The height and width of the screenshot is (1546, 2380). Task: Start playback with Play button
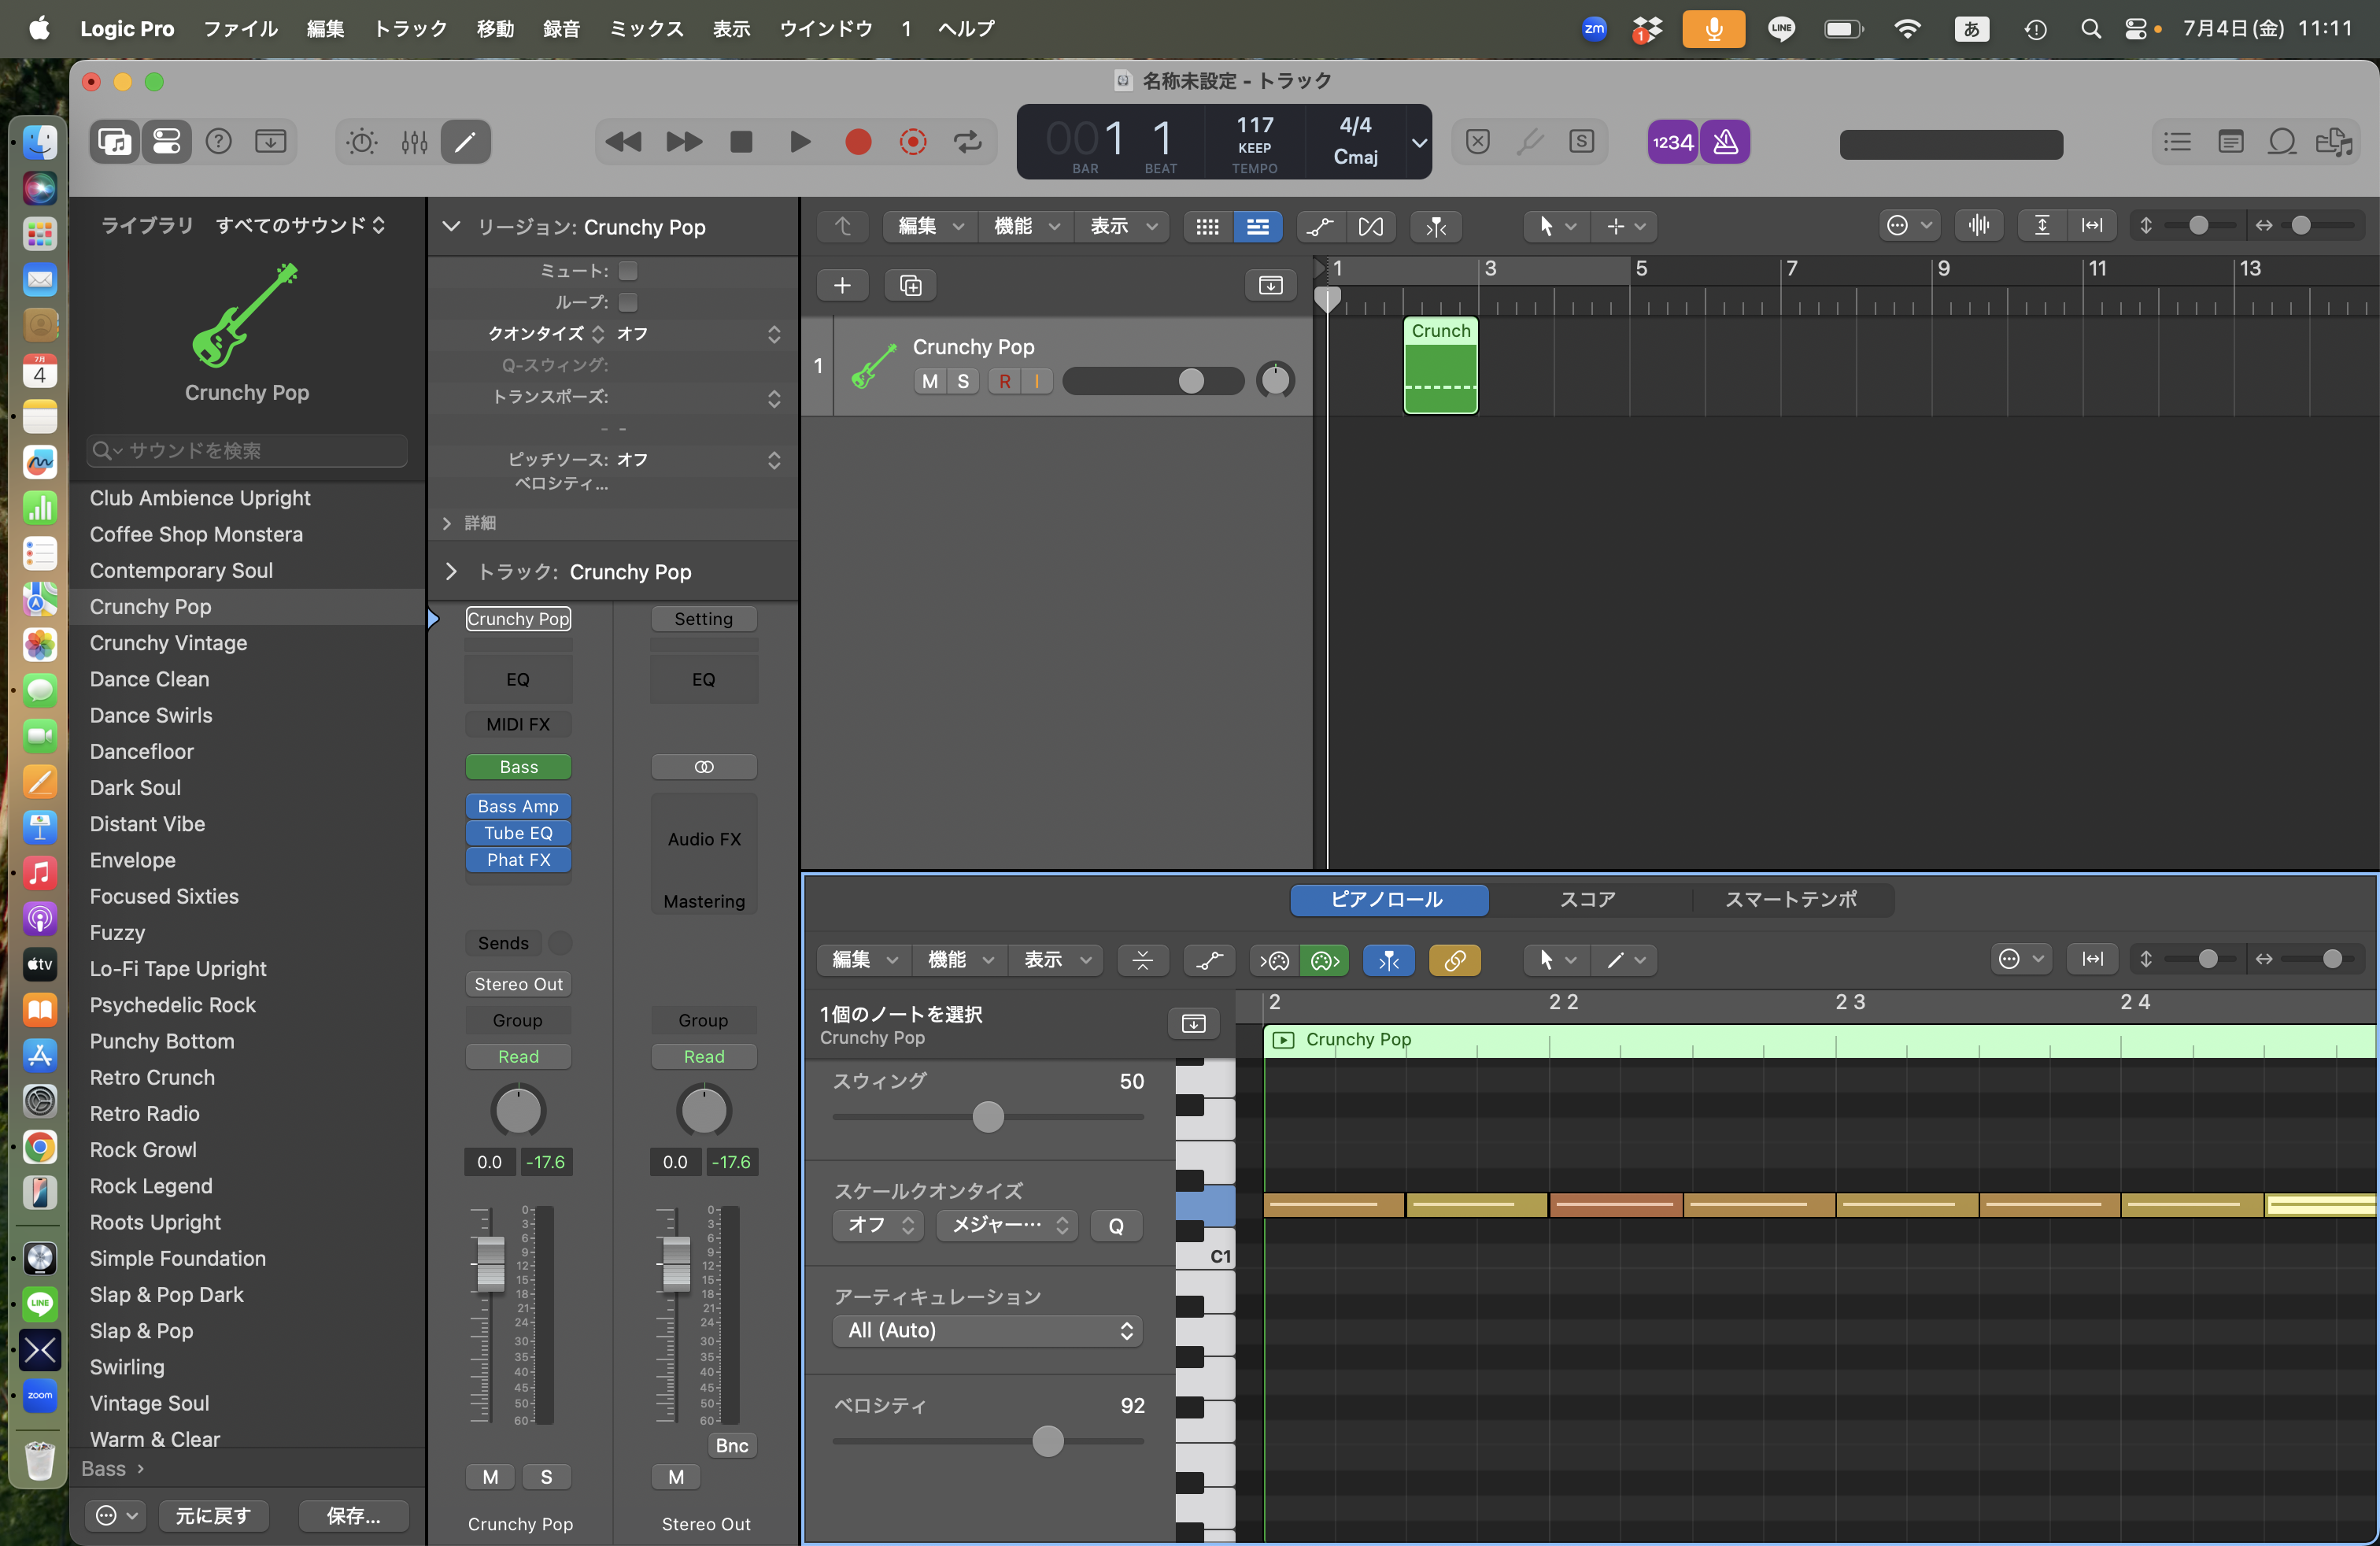point(800,142)
